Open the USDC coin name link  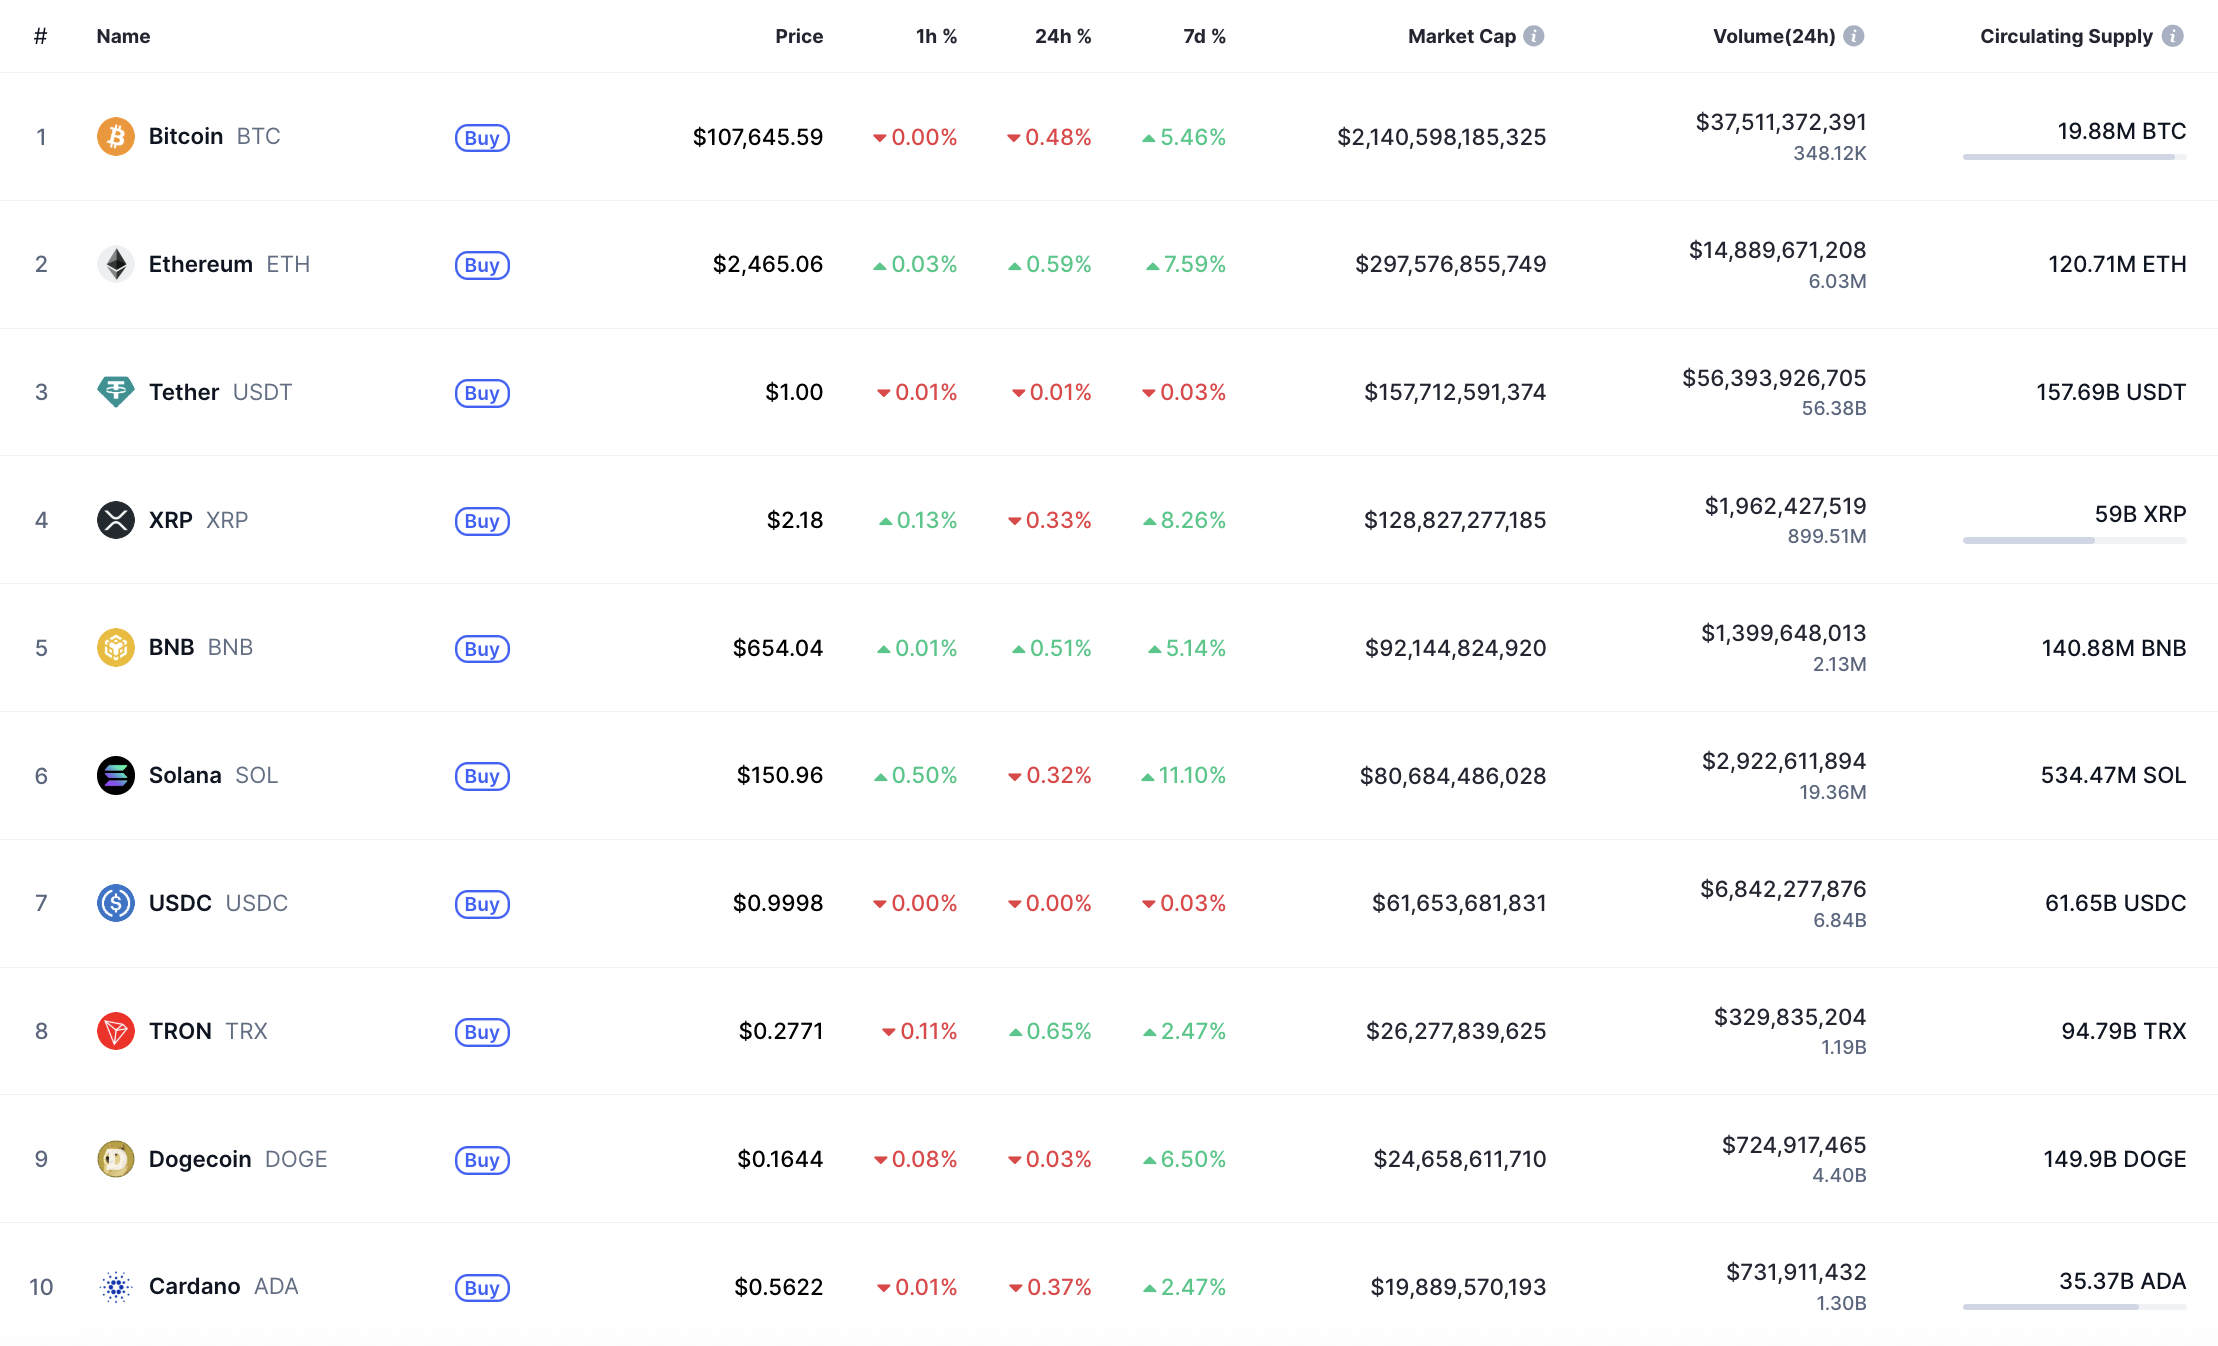coord(181,903)
